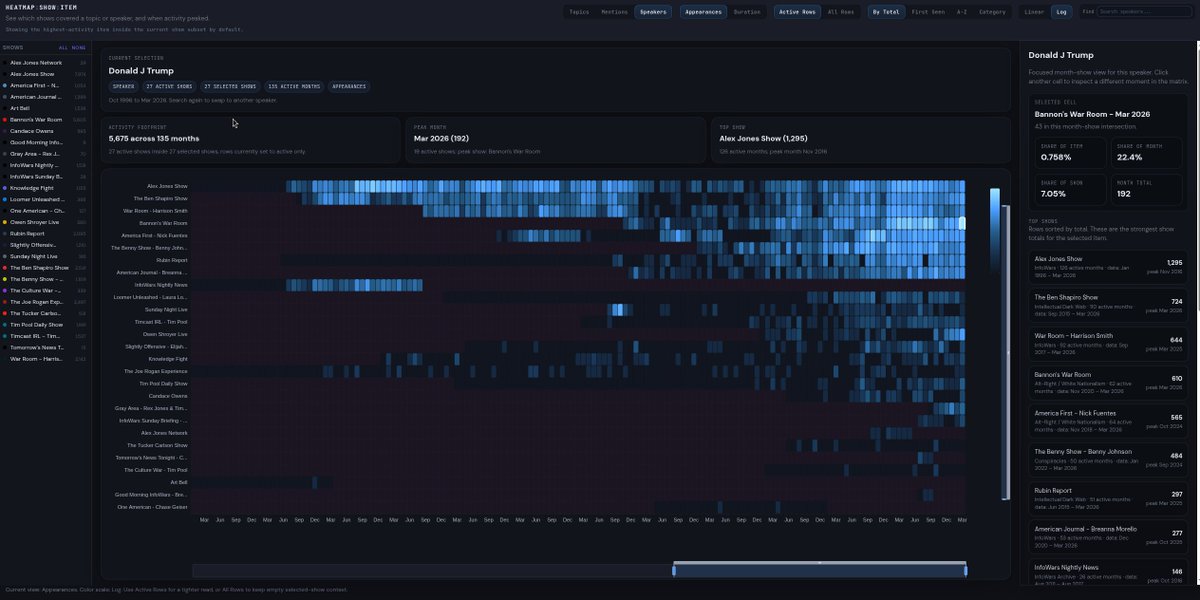The image size is (1200, 600).
Task: Switch to the Mentions item mode
Action: 615,12
